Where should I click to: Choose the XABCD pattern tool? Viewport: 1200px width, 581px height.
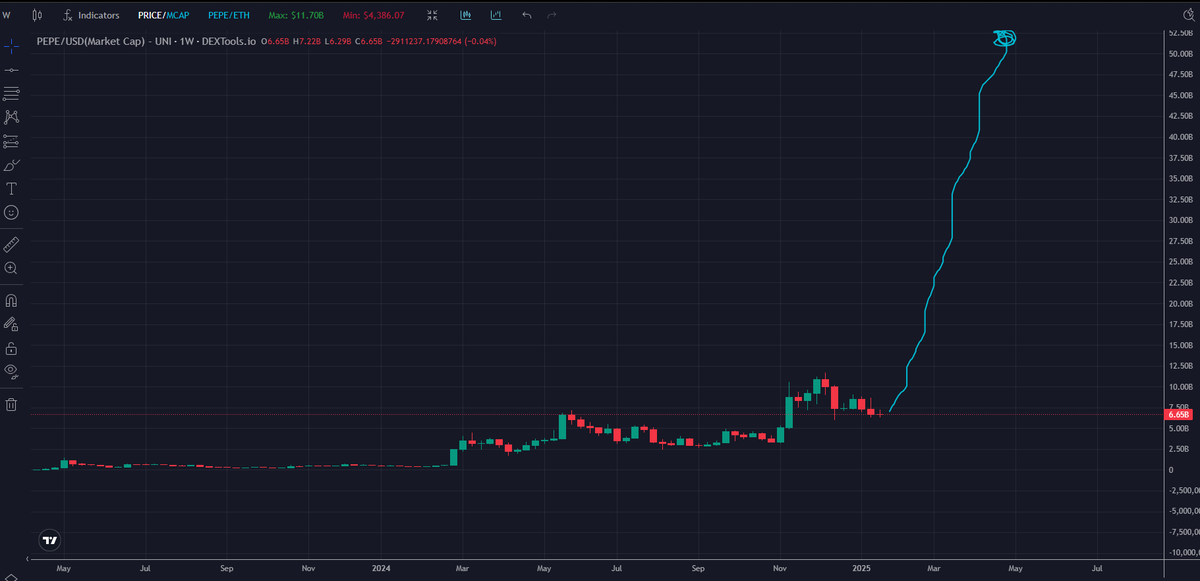[x=11, y=118]
